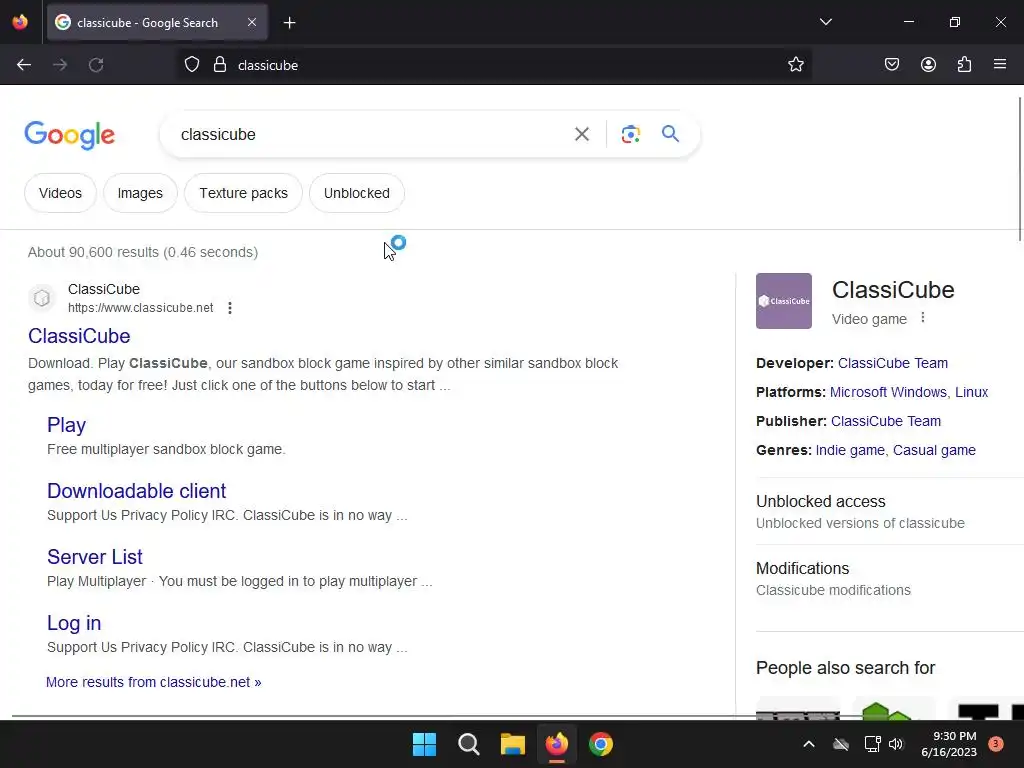Click the https://www.classicube.net URL text
Viewport: 1024px width, 768px height.
pos(140,308)
